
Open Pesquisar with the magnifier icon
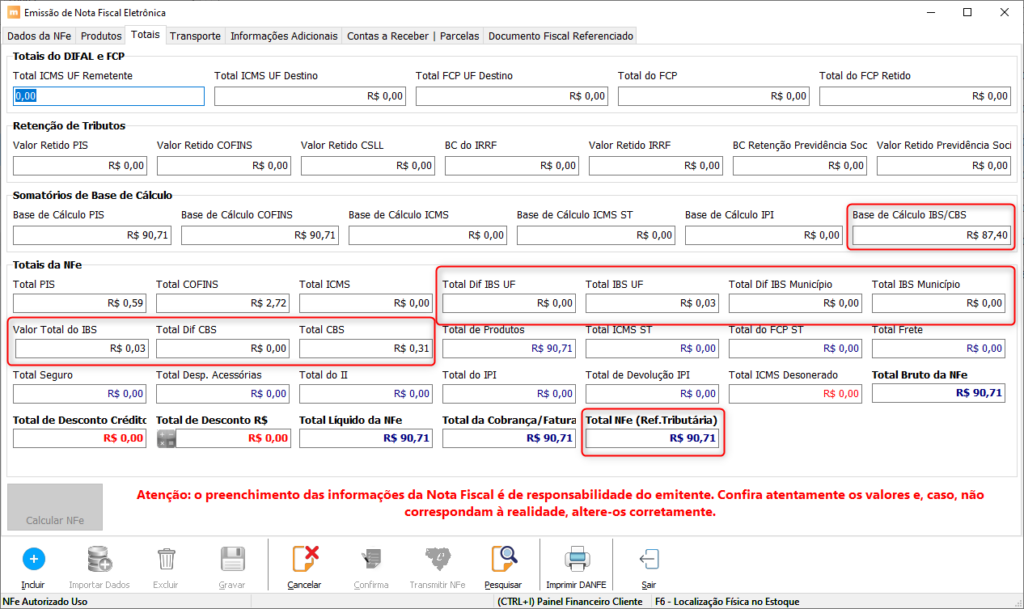(503, 559)
